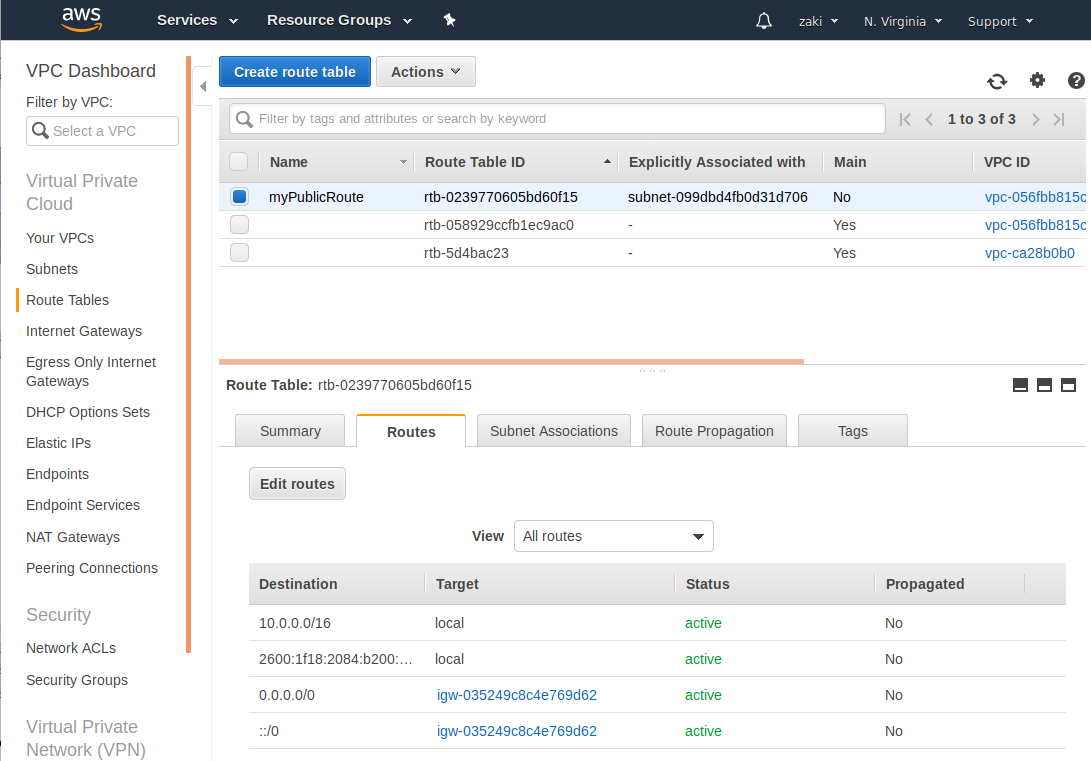Screen dimensions: 1091x761
Task: Go to Route Tables in sidebar
Action: pyautogui.click(x=67, y=300)
